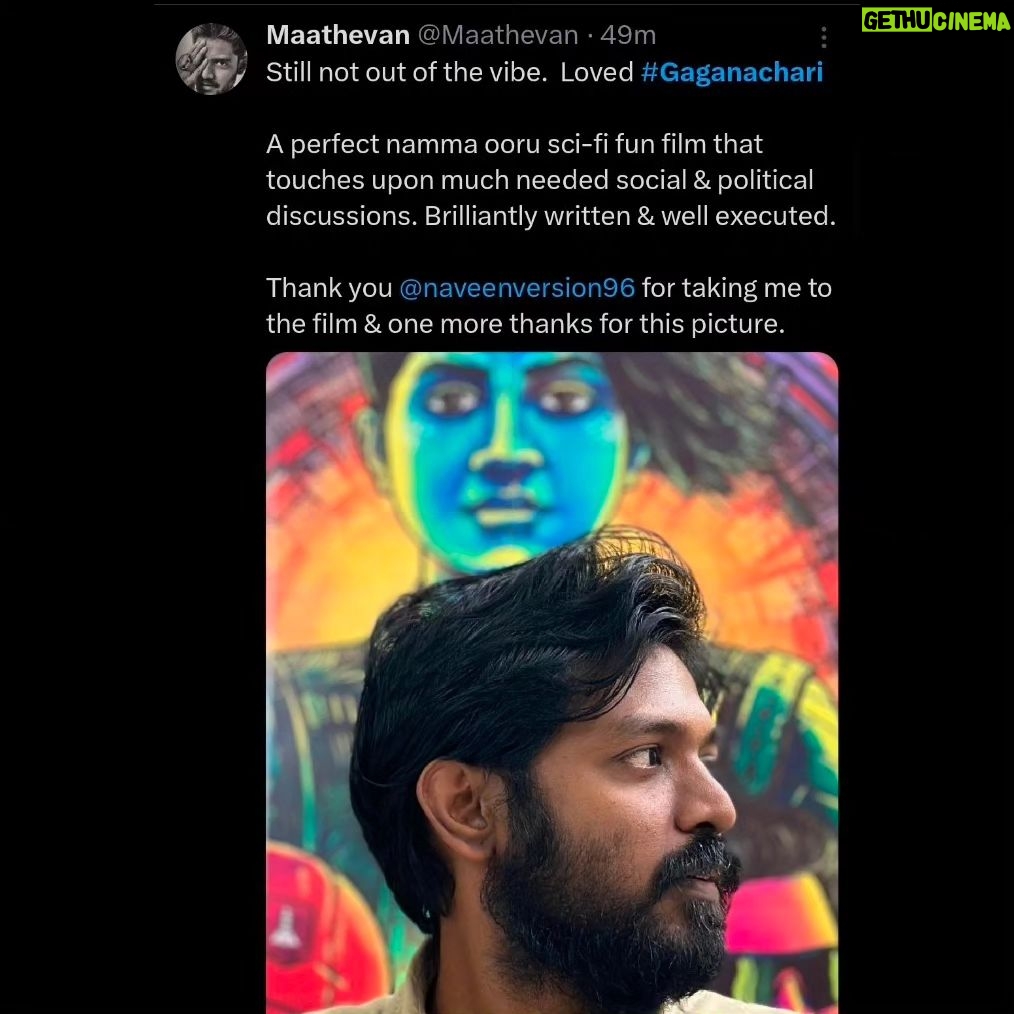The width and height of the screenshot is (1014, 1014).
Task: Click the bold Maathevan display name
Action: pos(338,35)
